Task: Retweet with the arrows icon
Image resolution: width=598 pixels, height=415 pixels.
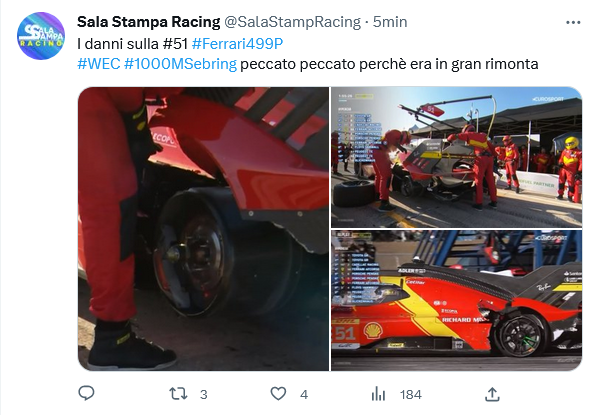Action: pyautogui.click(x=178, y=394)
